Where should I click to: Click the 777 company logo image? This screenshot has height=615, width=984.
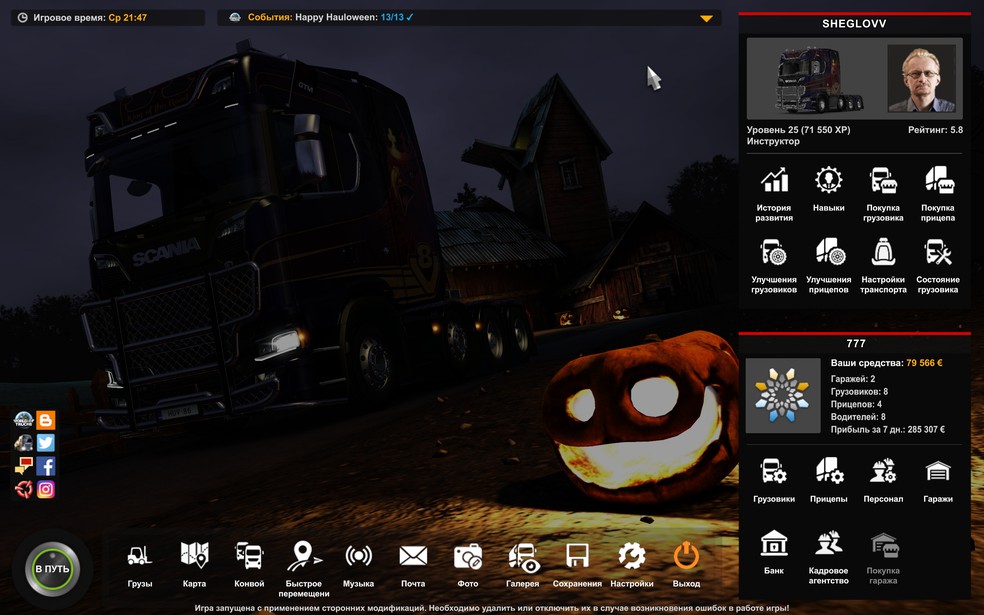click(783, 395)
